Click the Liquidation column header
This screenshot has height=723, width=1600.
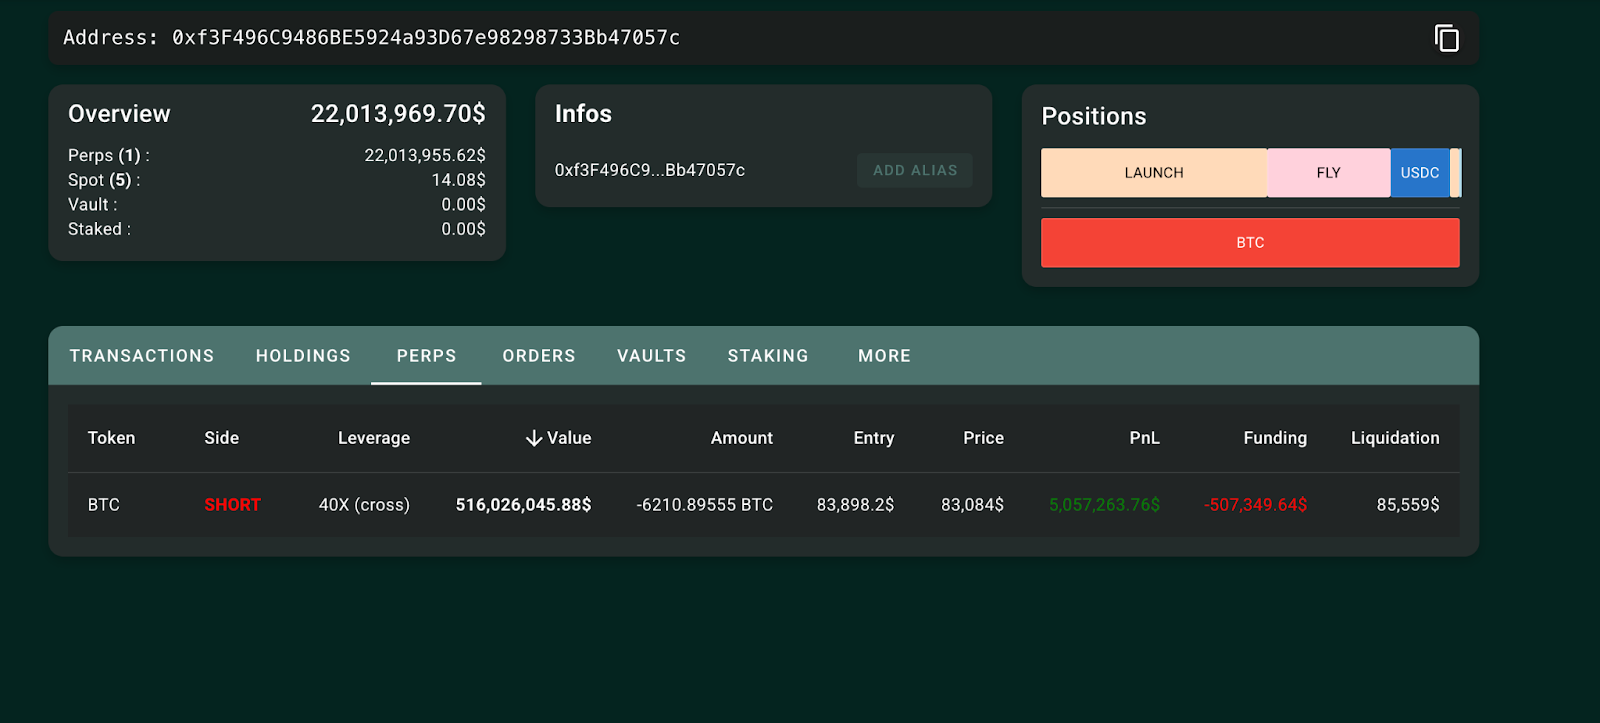[1394, 438]
